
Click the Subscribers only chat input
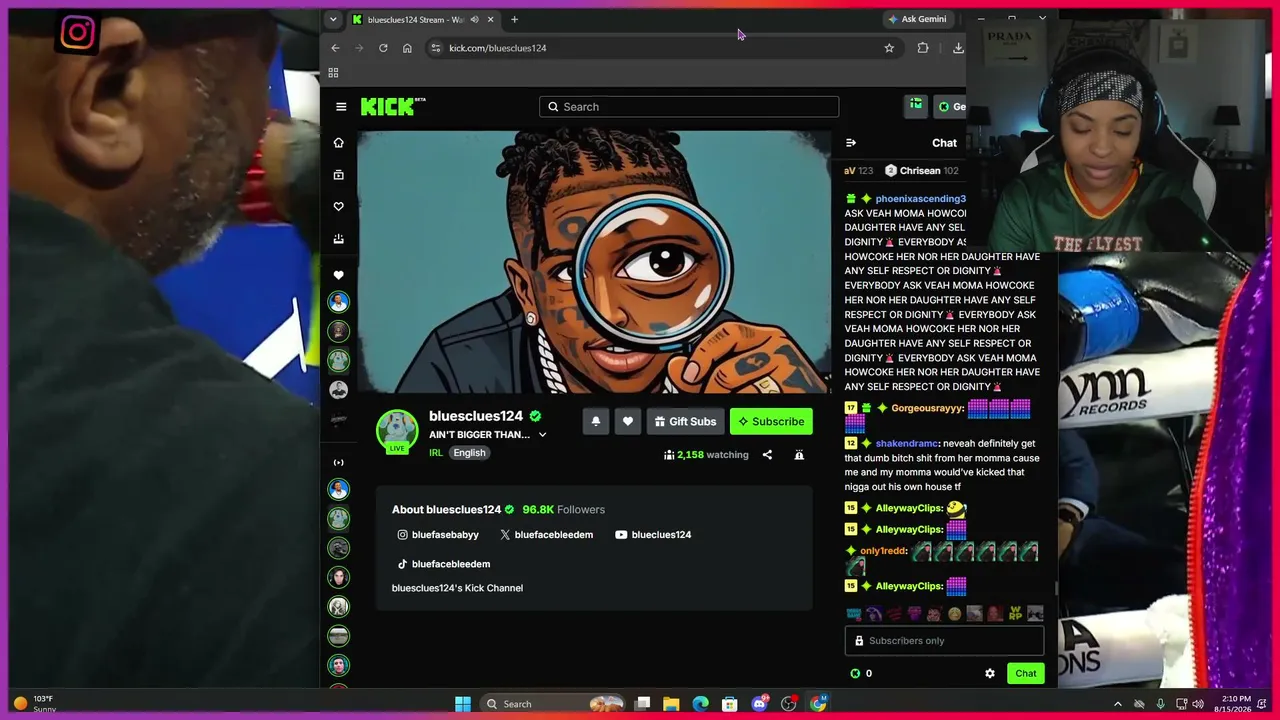tap(944, 641)
